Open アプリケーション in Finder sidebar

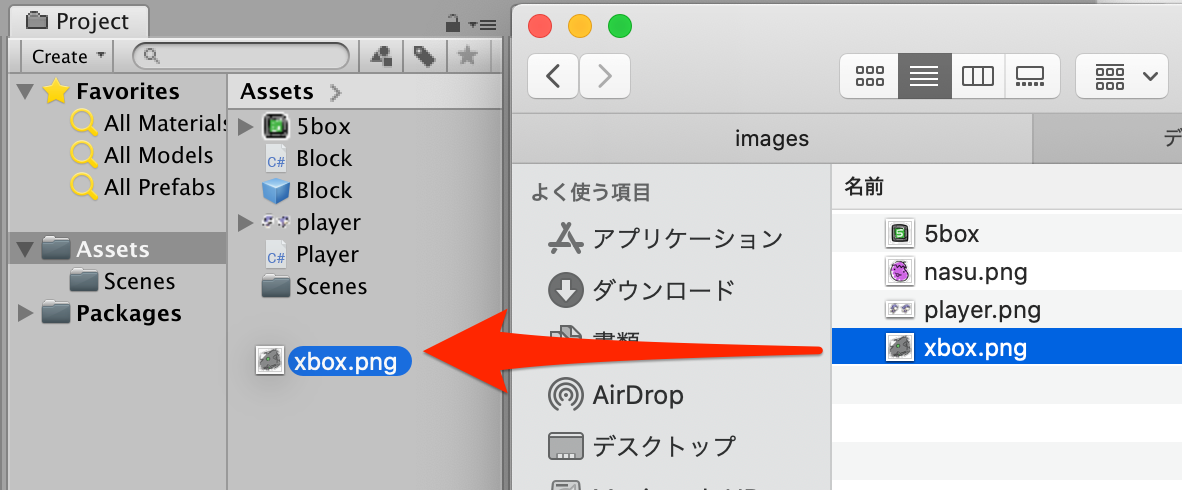click(x=666, y=239)
